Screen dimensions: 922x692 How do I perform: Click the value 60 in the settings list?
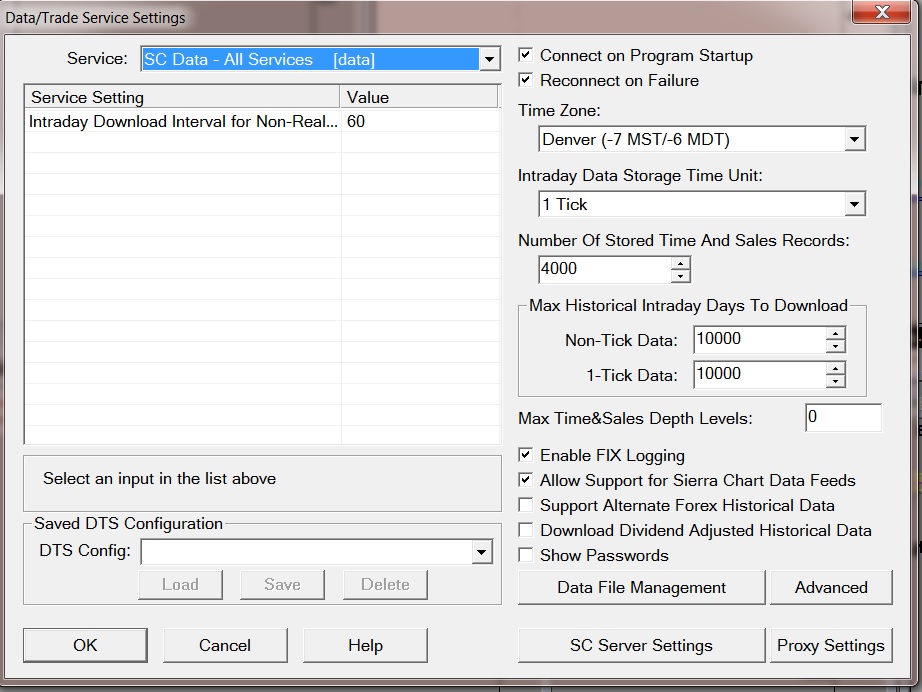(x=356, y=122)
